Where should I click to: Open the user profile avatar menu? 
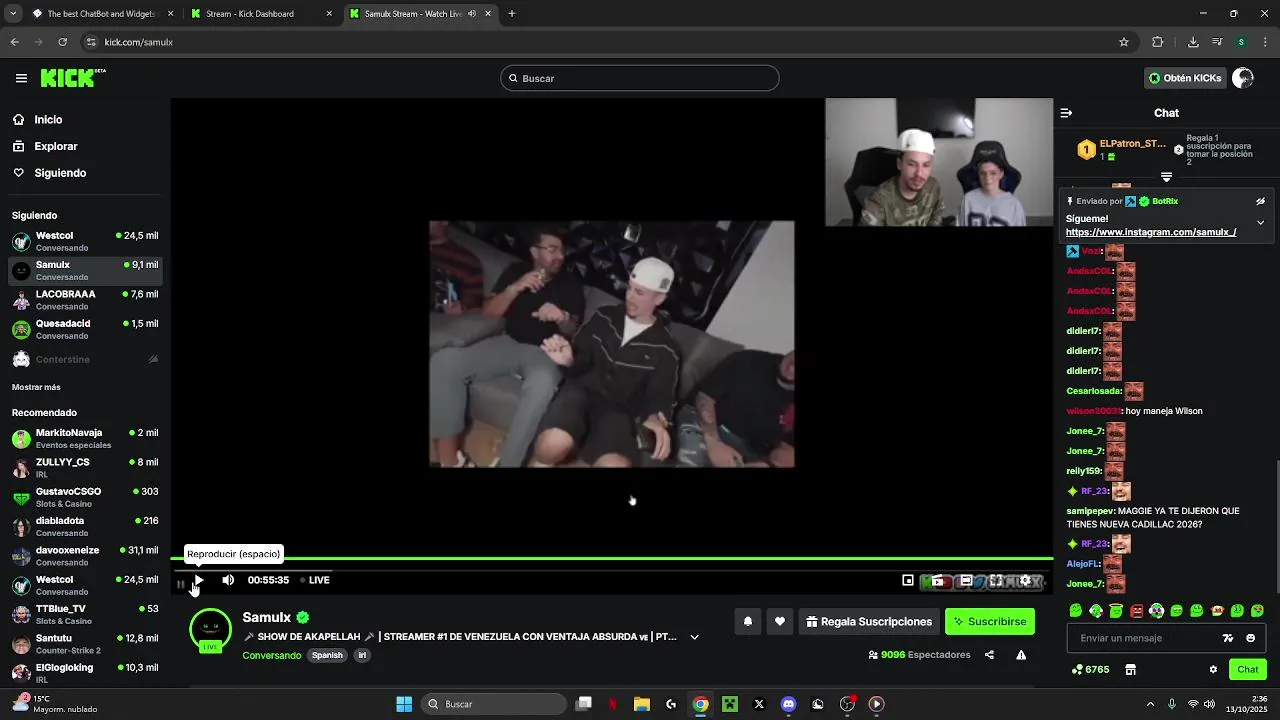click(x=1243, y=78)
